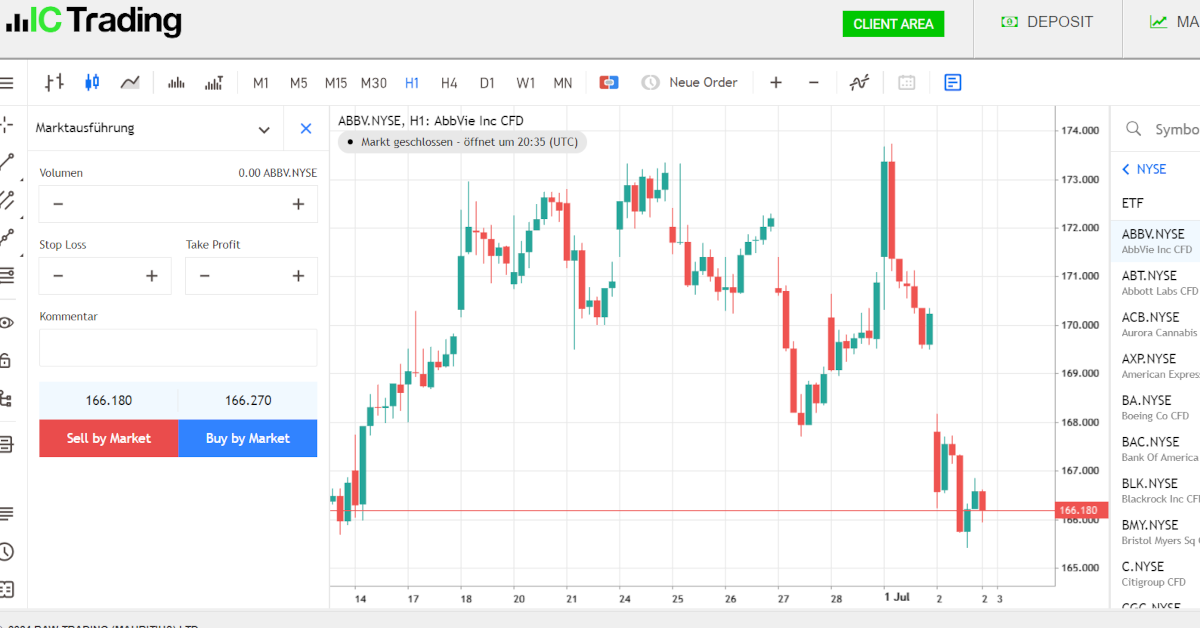Click the Kommentar text field
The height and width of the screenshot is (628, 1200).
tap(178, 348)
